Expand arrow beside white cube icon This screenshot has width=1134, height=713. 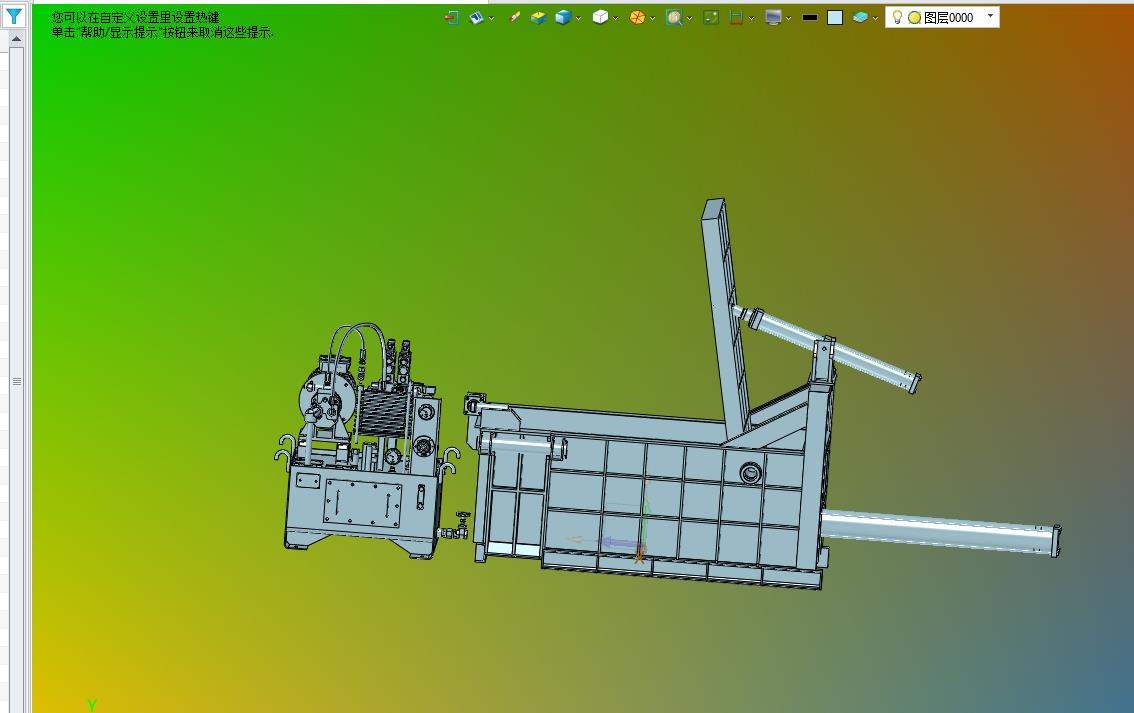(615, 18)
